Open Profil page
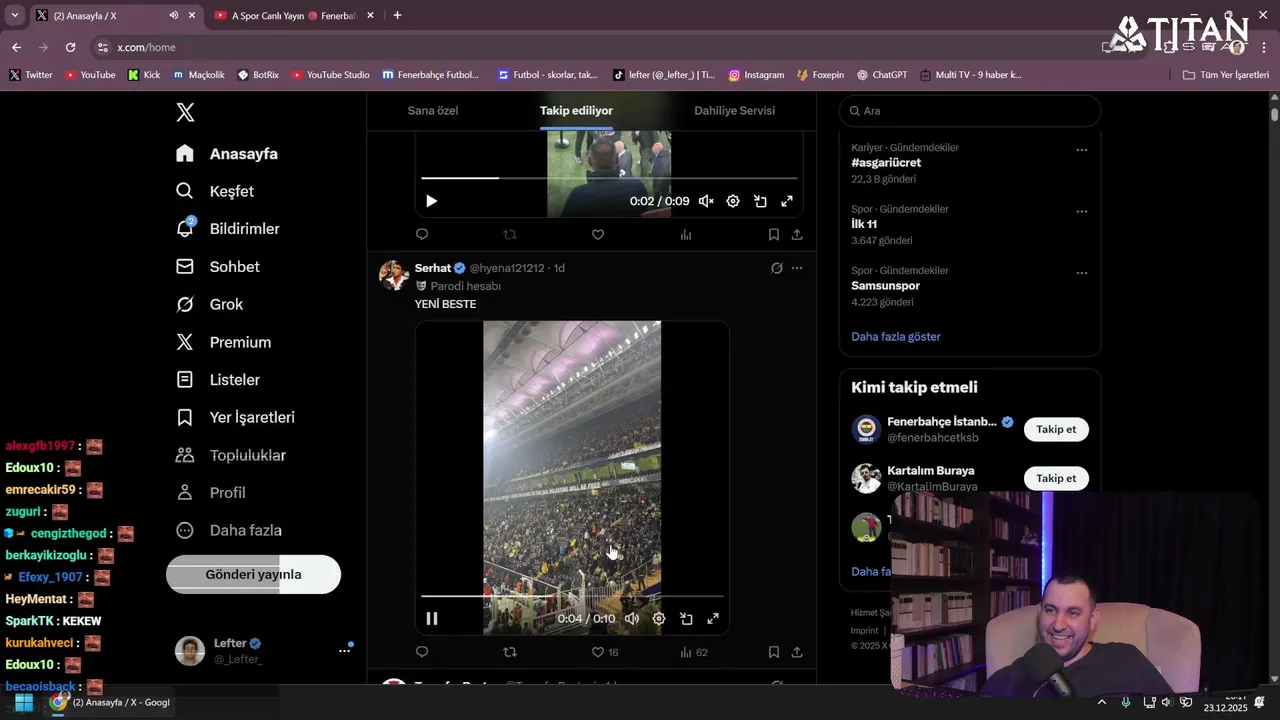This screenshot has height=720, width=1280. (x=210, y=493)
